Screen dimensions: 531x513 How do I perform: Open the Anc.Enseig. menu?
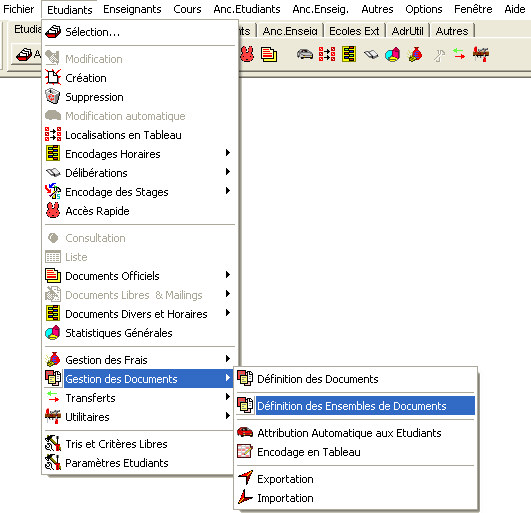(x=320, y=9)
